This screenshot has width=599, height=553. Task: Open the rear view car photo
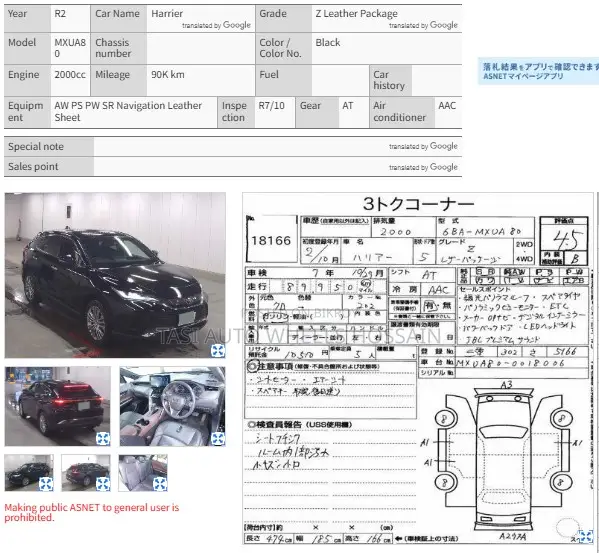(58, 406)
